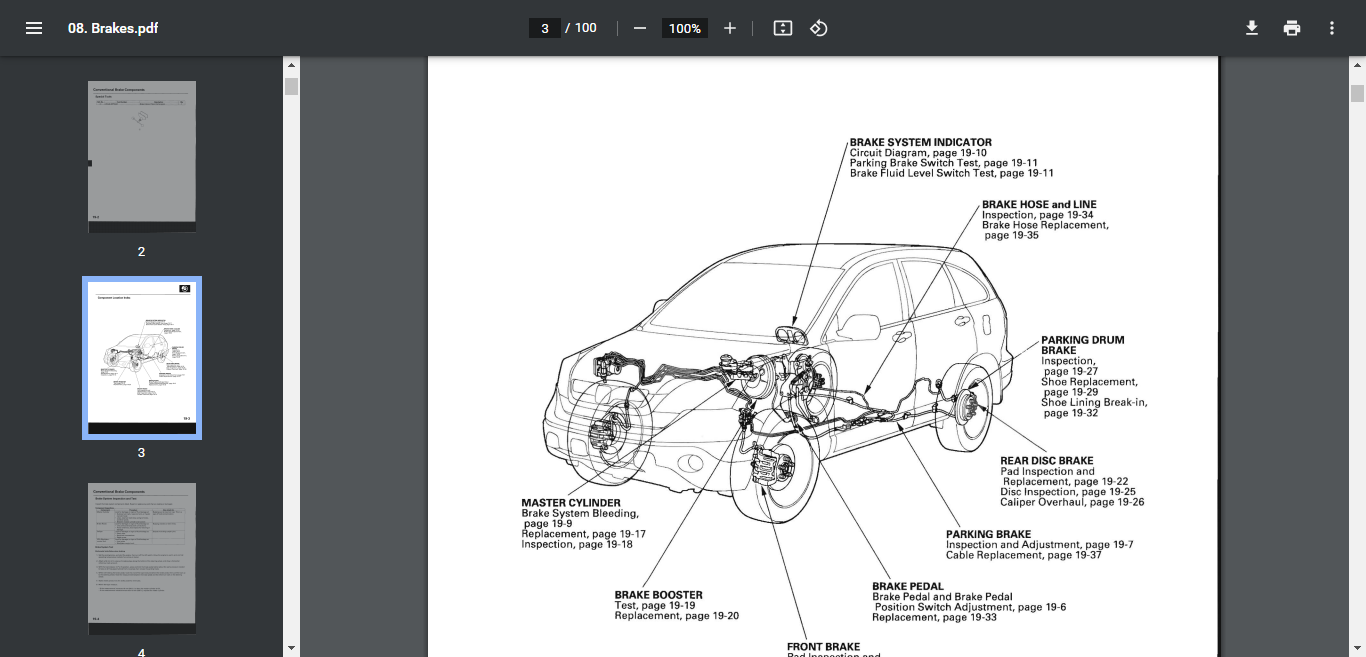The width and height of the screenshot is (1366, 657).
Task: Click the 'MASTER CYLINDER' heading
Action: coord(571,503)
